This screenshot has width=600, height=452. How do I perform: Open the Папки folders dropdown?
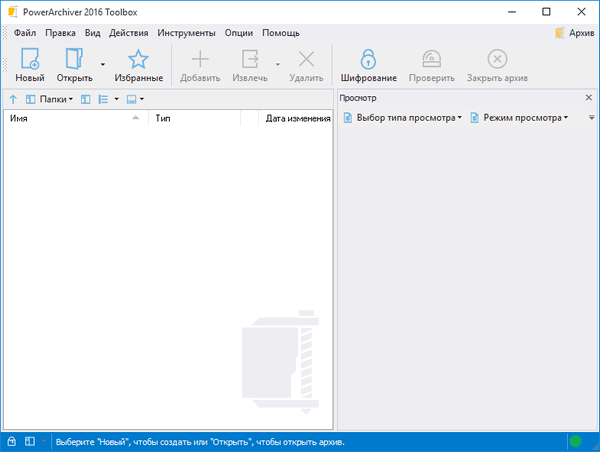pyautogui.click(x=49, y=100)
